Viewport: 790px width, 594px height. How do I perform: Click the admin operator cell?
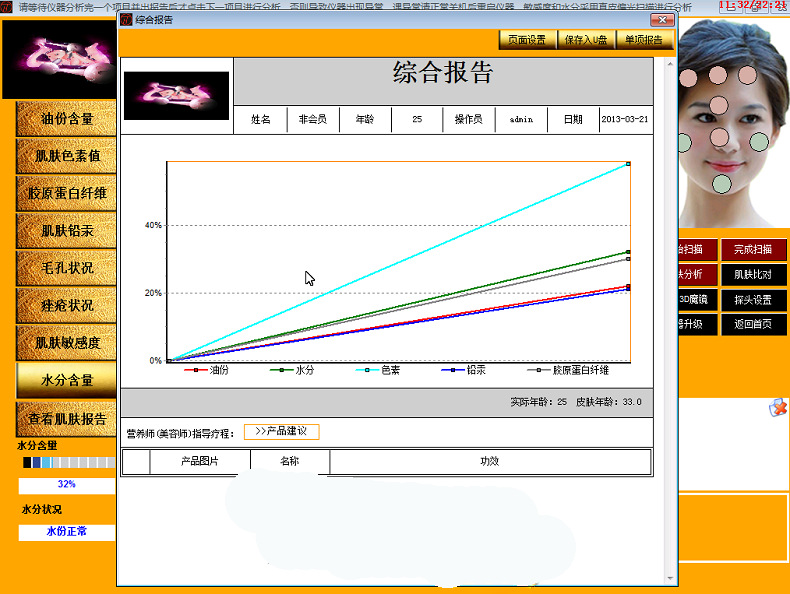[x=521, y=119]
